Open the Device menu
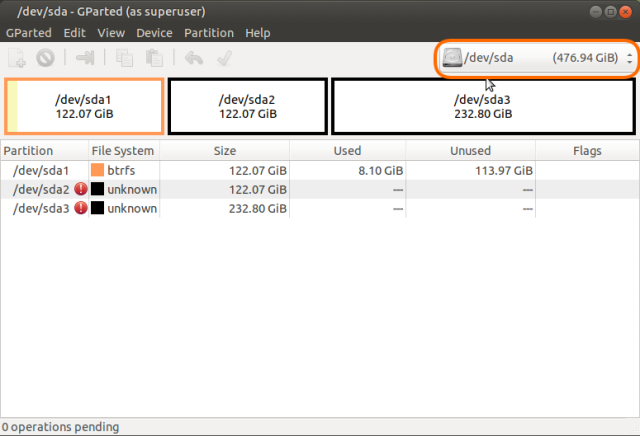The width and height of the screenshot is (640, 436). [154, 33]
